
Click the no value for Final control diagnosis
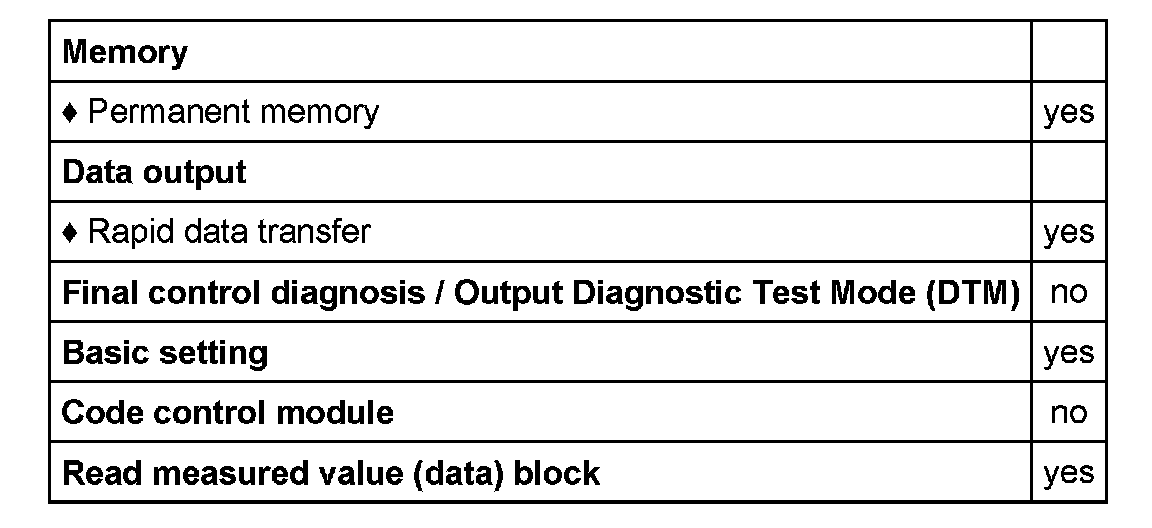click(x=1068, y=292)
